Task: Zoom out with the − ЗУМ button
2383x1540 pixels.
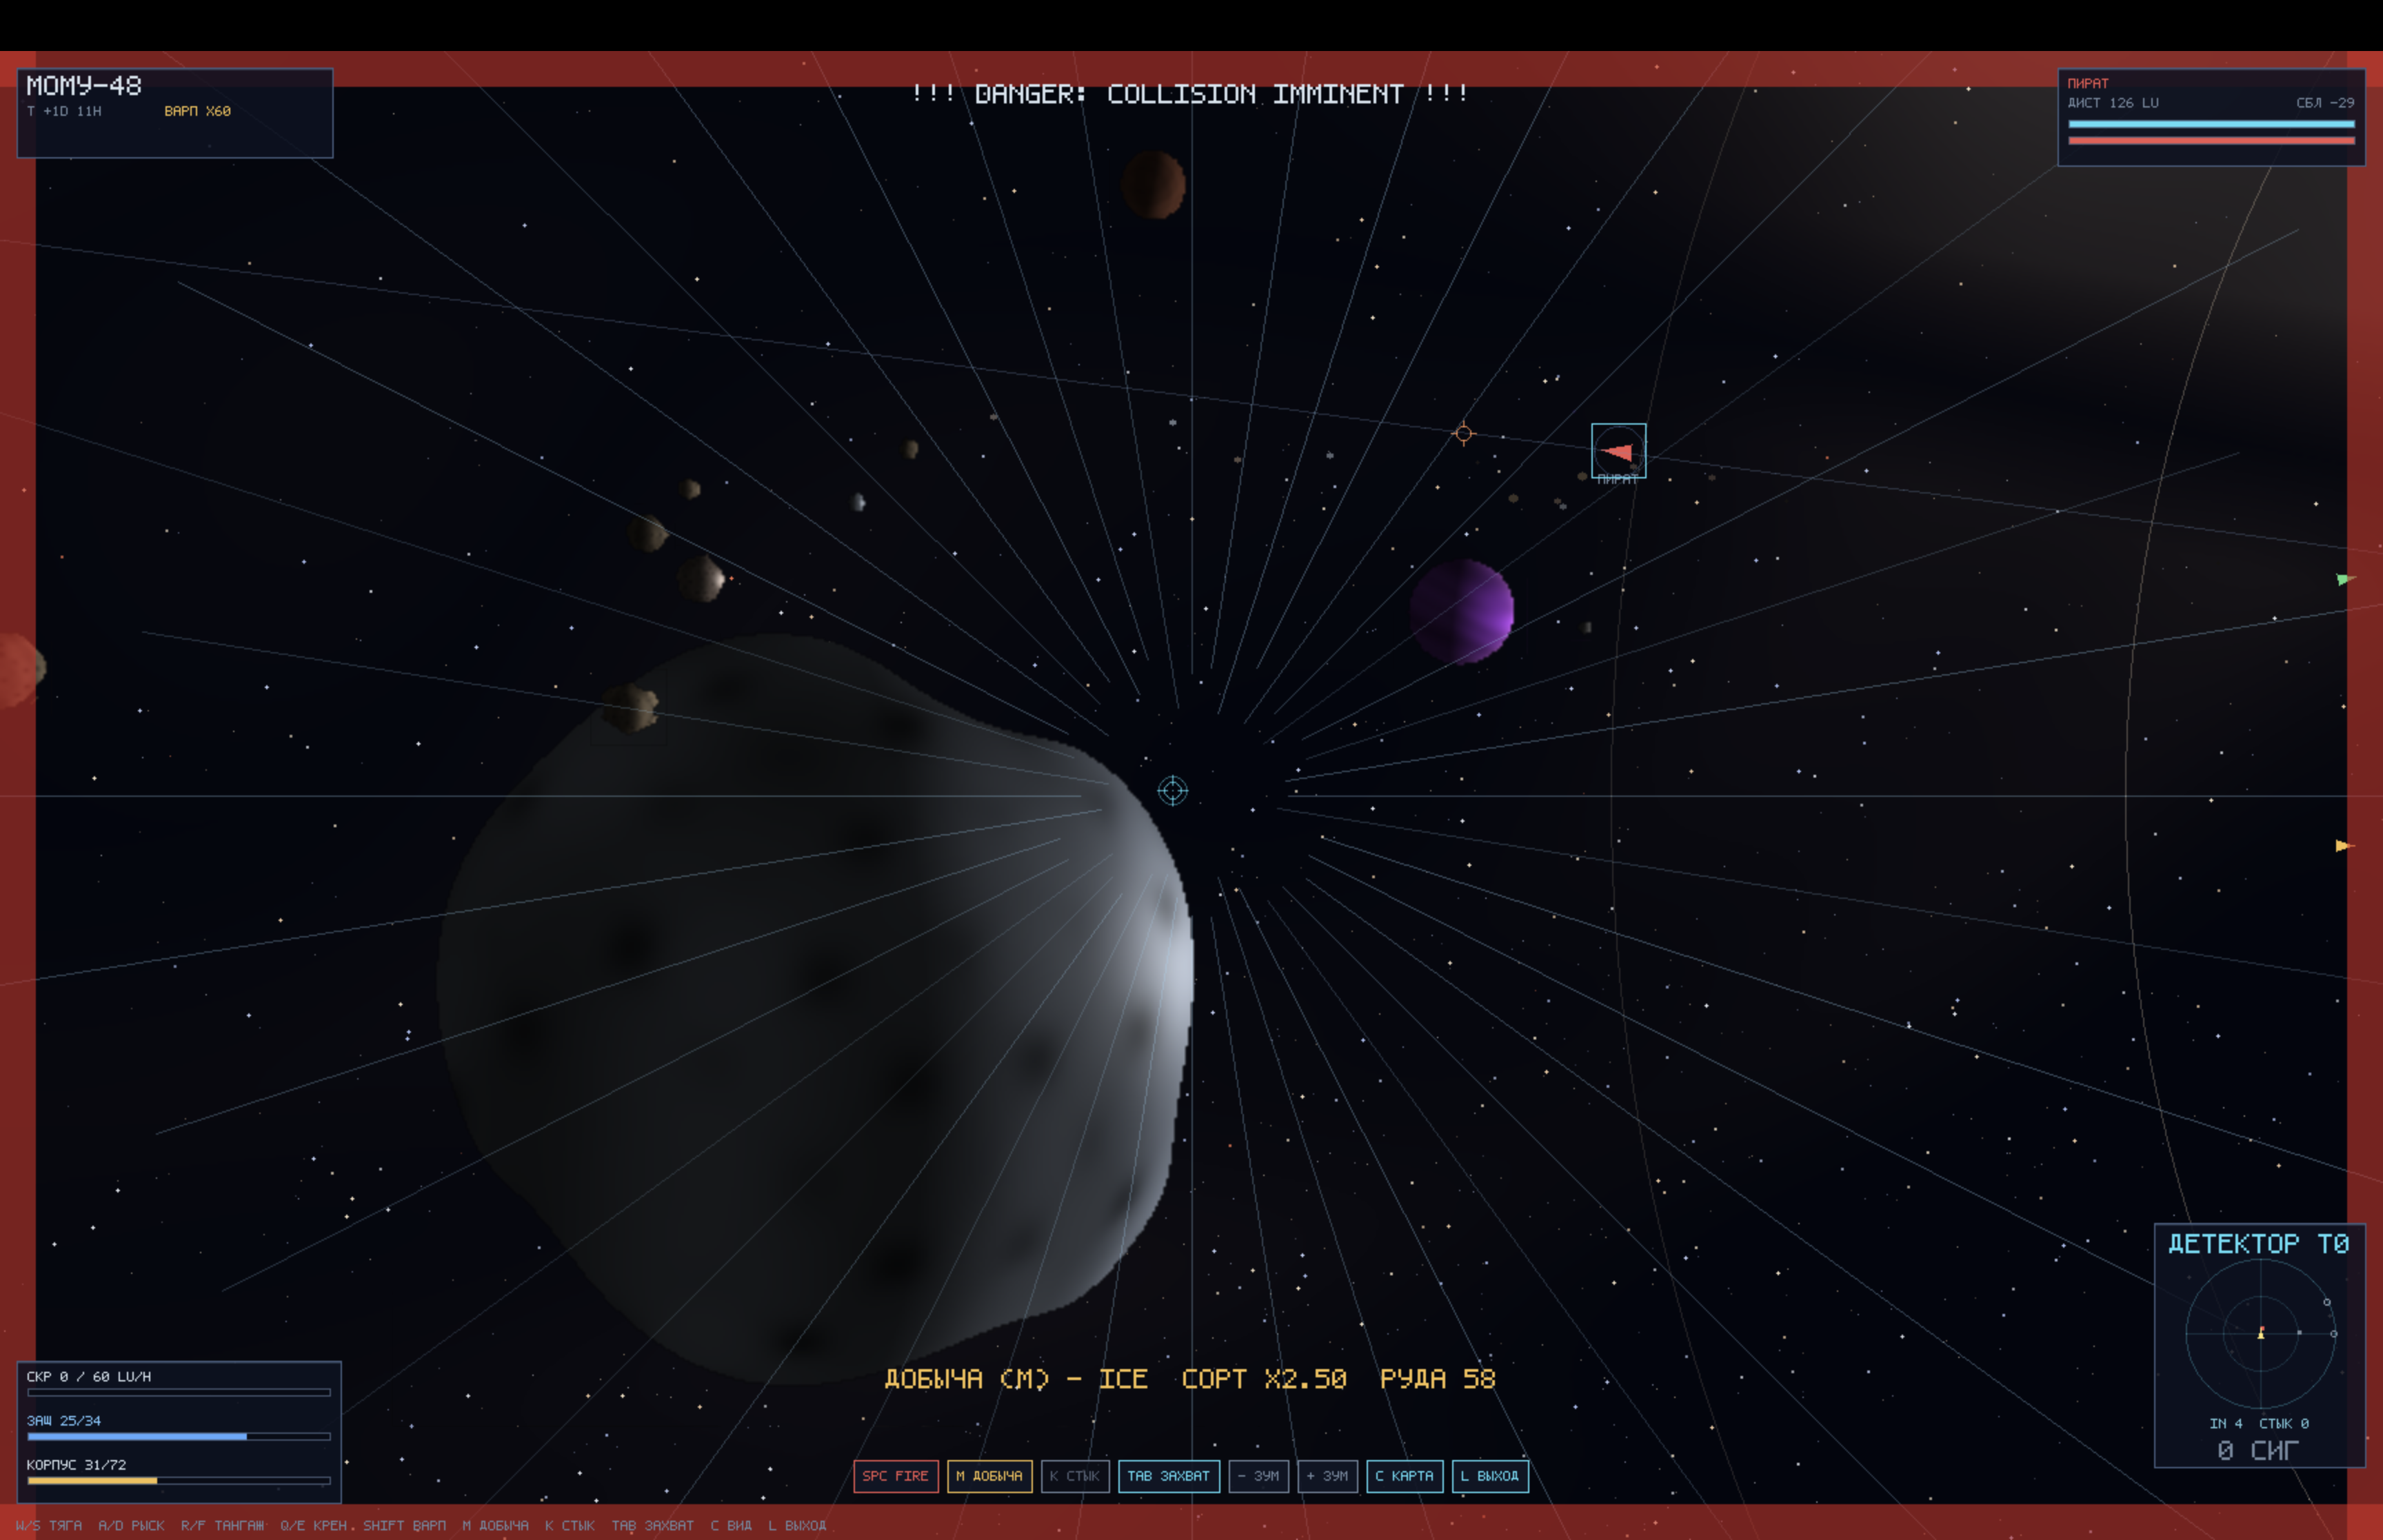Action: tap(1258, 1476)
